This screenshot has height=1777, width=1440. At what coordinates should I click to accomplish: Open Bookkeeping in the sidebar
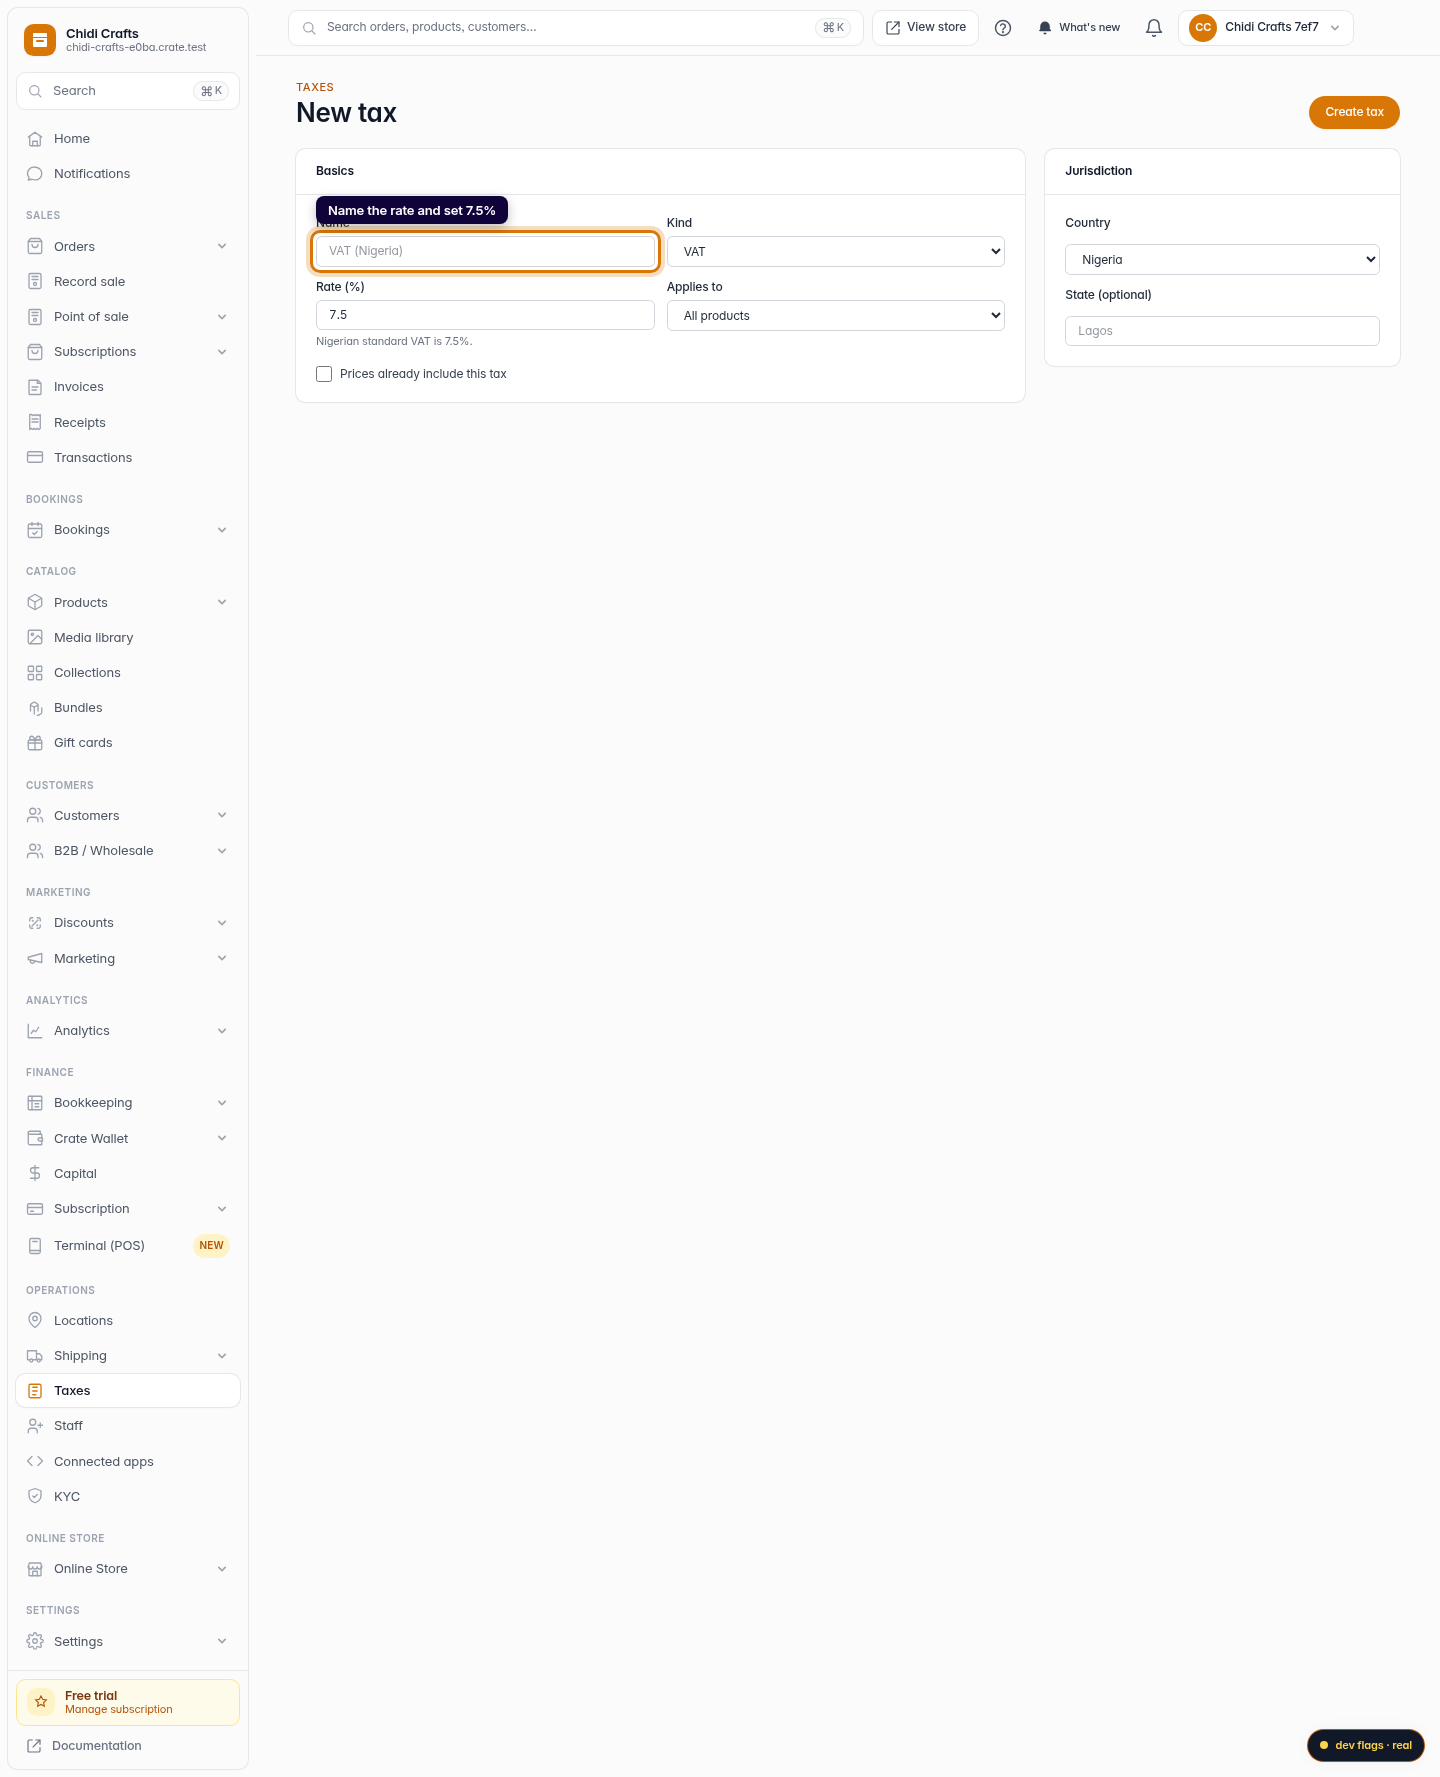(128, 1103)
